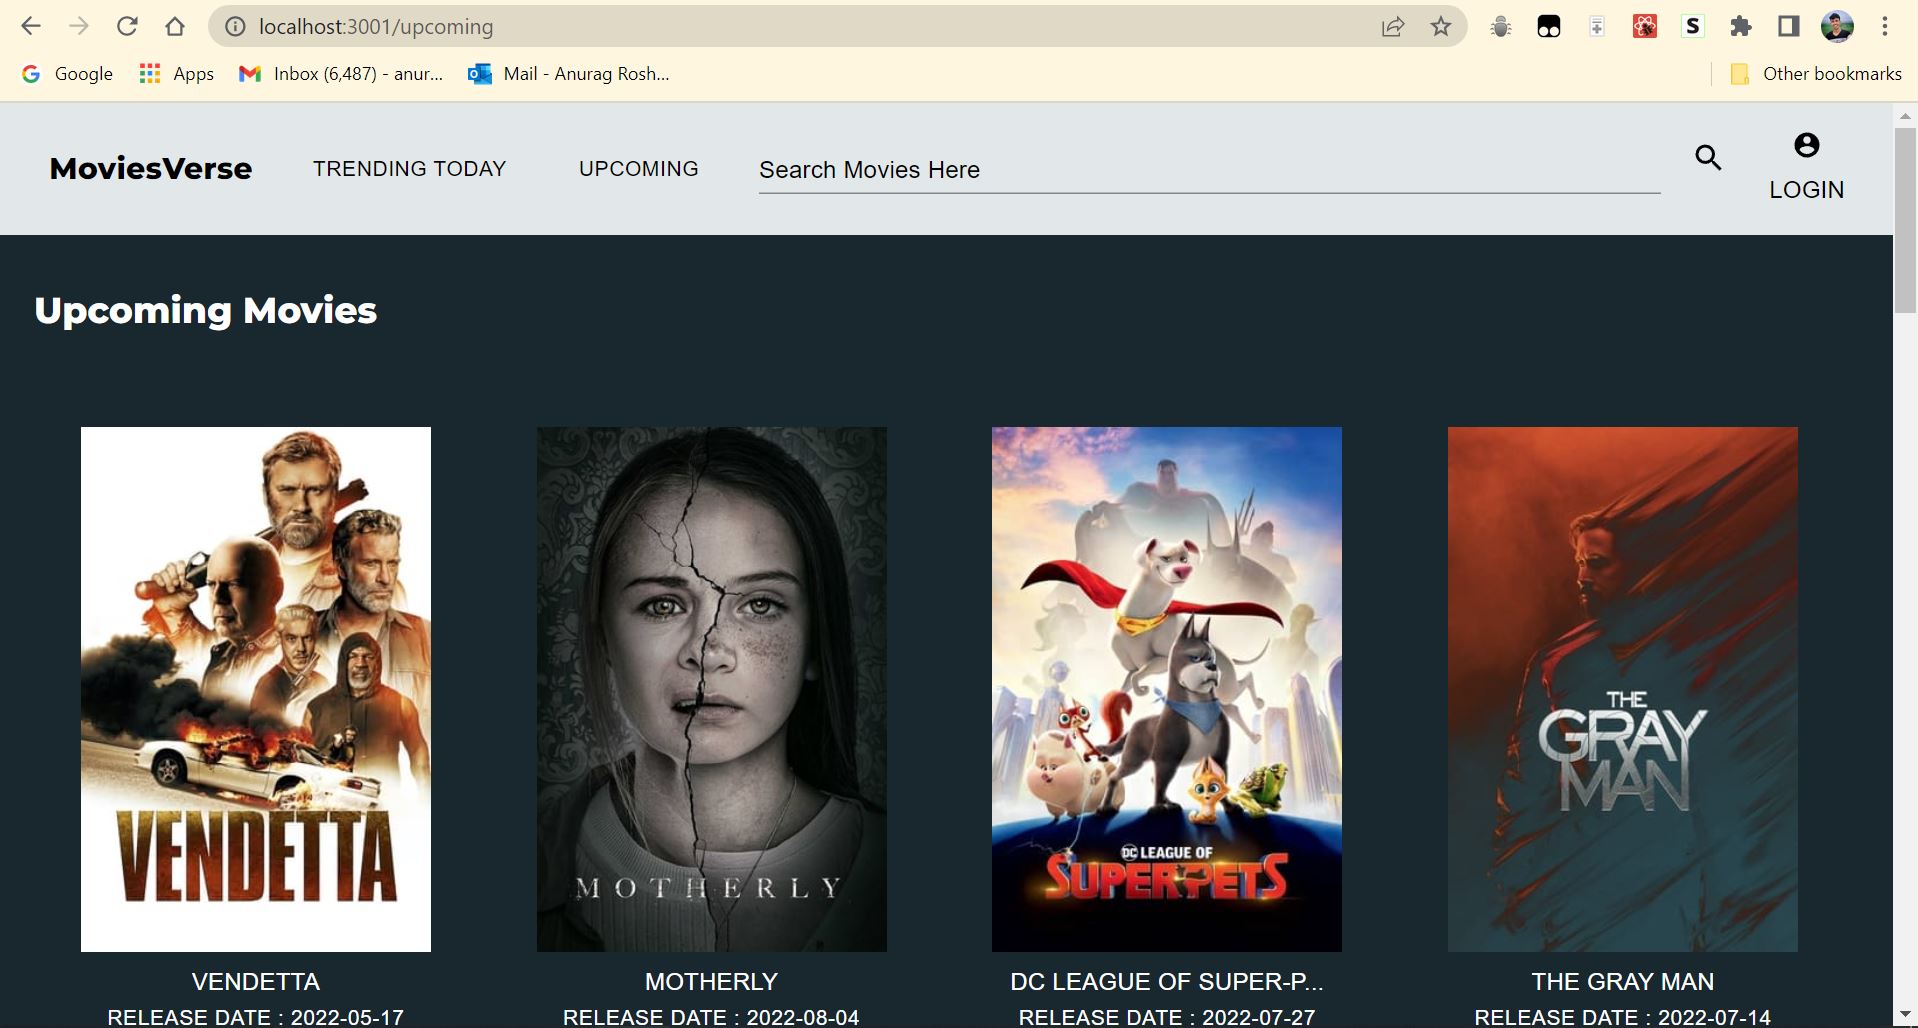Reload the page
Screen dimensions: 1918x1028
click(x=127, y=27)
